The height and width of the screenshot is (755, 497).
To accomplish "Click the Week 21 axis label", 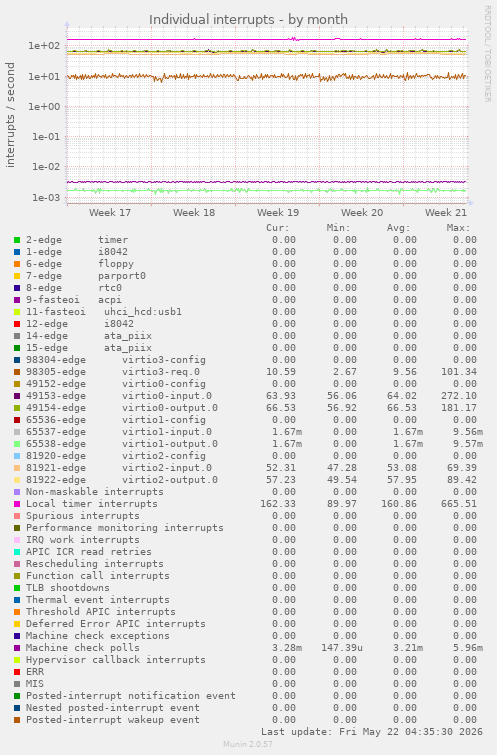I will click(446, 212).
